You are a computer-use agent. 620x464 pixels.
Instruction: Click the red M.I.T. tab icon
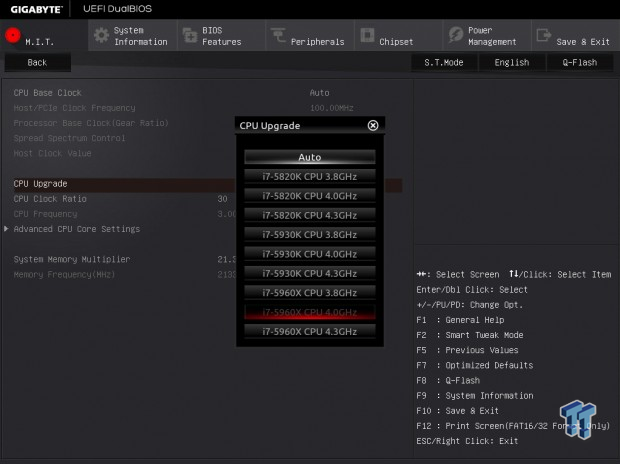13,35
